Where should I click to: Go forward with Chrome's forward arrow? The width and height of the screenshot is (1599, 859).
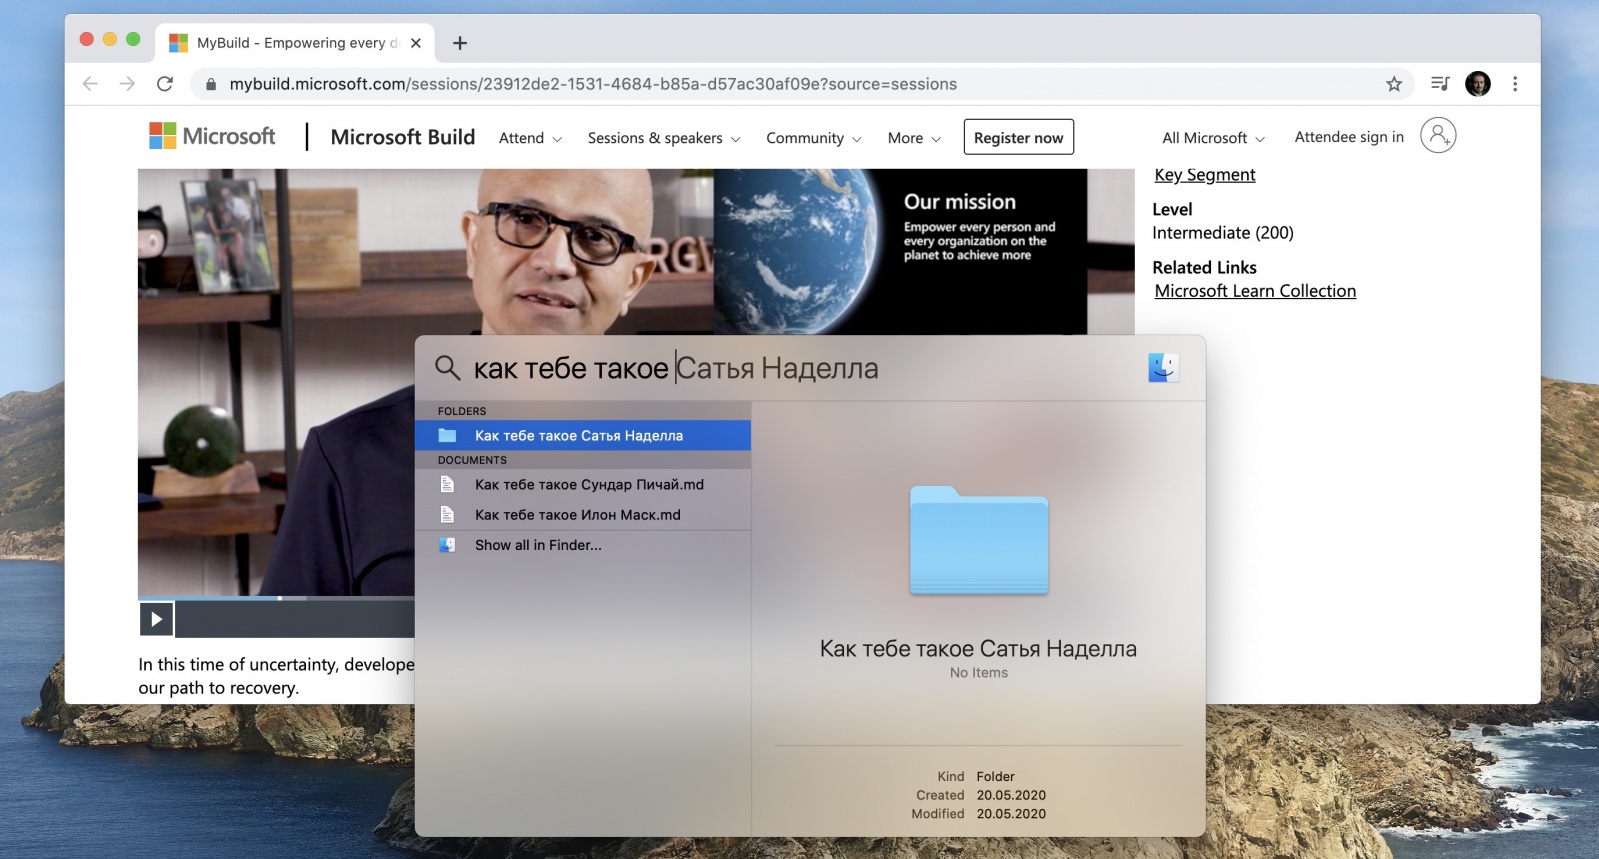click(x=127, y=84)
